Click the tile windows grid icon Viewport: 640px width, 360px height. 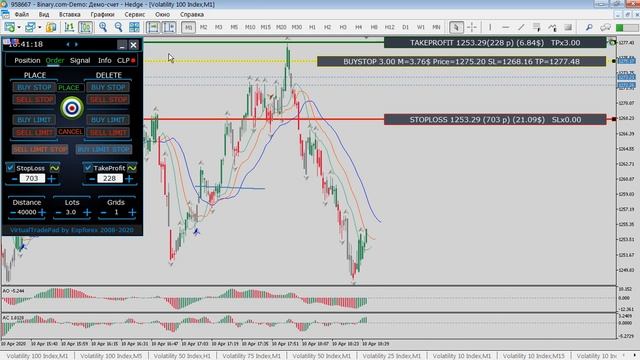click(x=134, y=27)
